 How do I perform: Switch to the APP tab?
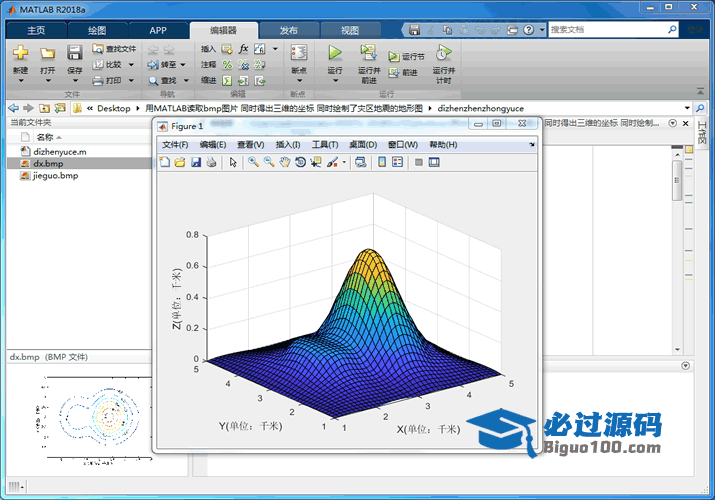pyautogui.click(x=158, y=31)
